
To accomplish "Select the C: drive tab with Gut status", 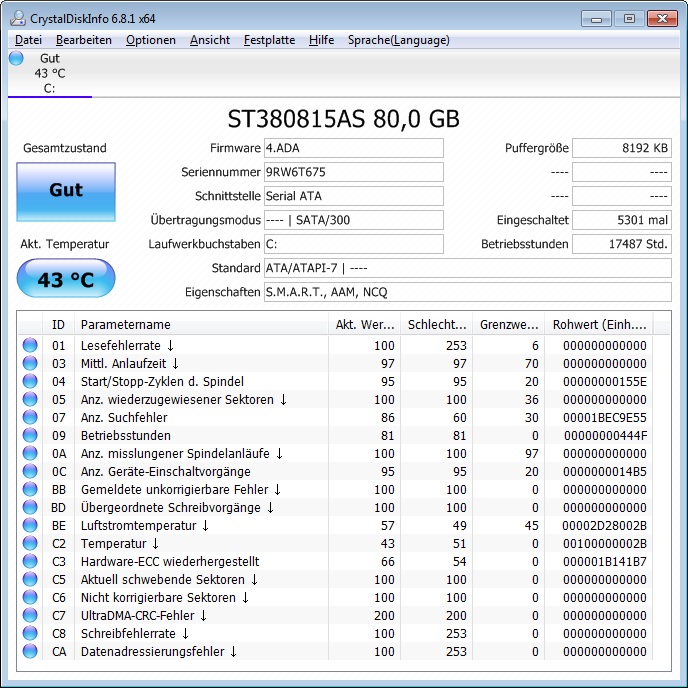I will pyautogui.click(x=50, y=73).
